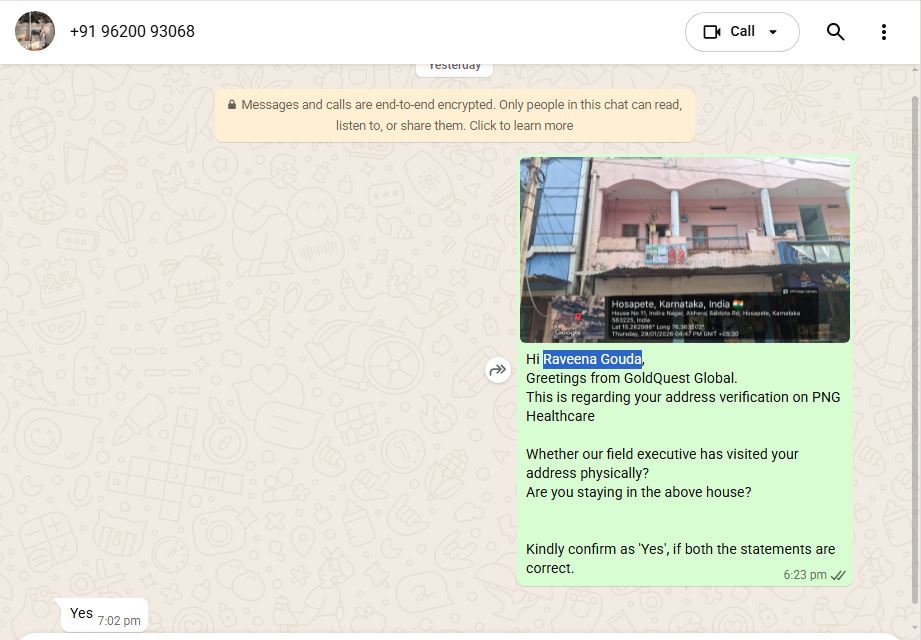Image resolution: width=921 pixels, height=640 pixels.
Task: Search within this chat
Action: 835,32
